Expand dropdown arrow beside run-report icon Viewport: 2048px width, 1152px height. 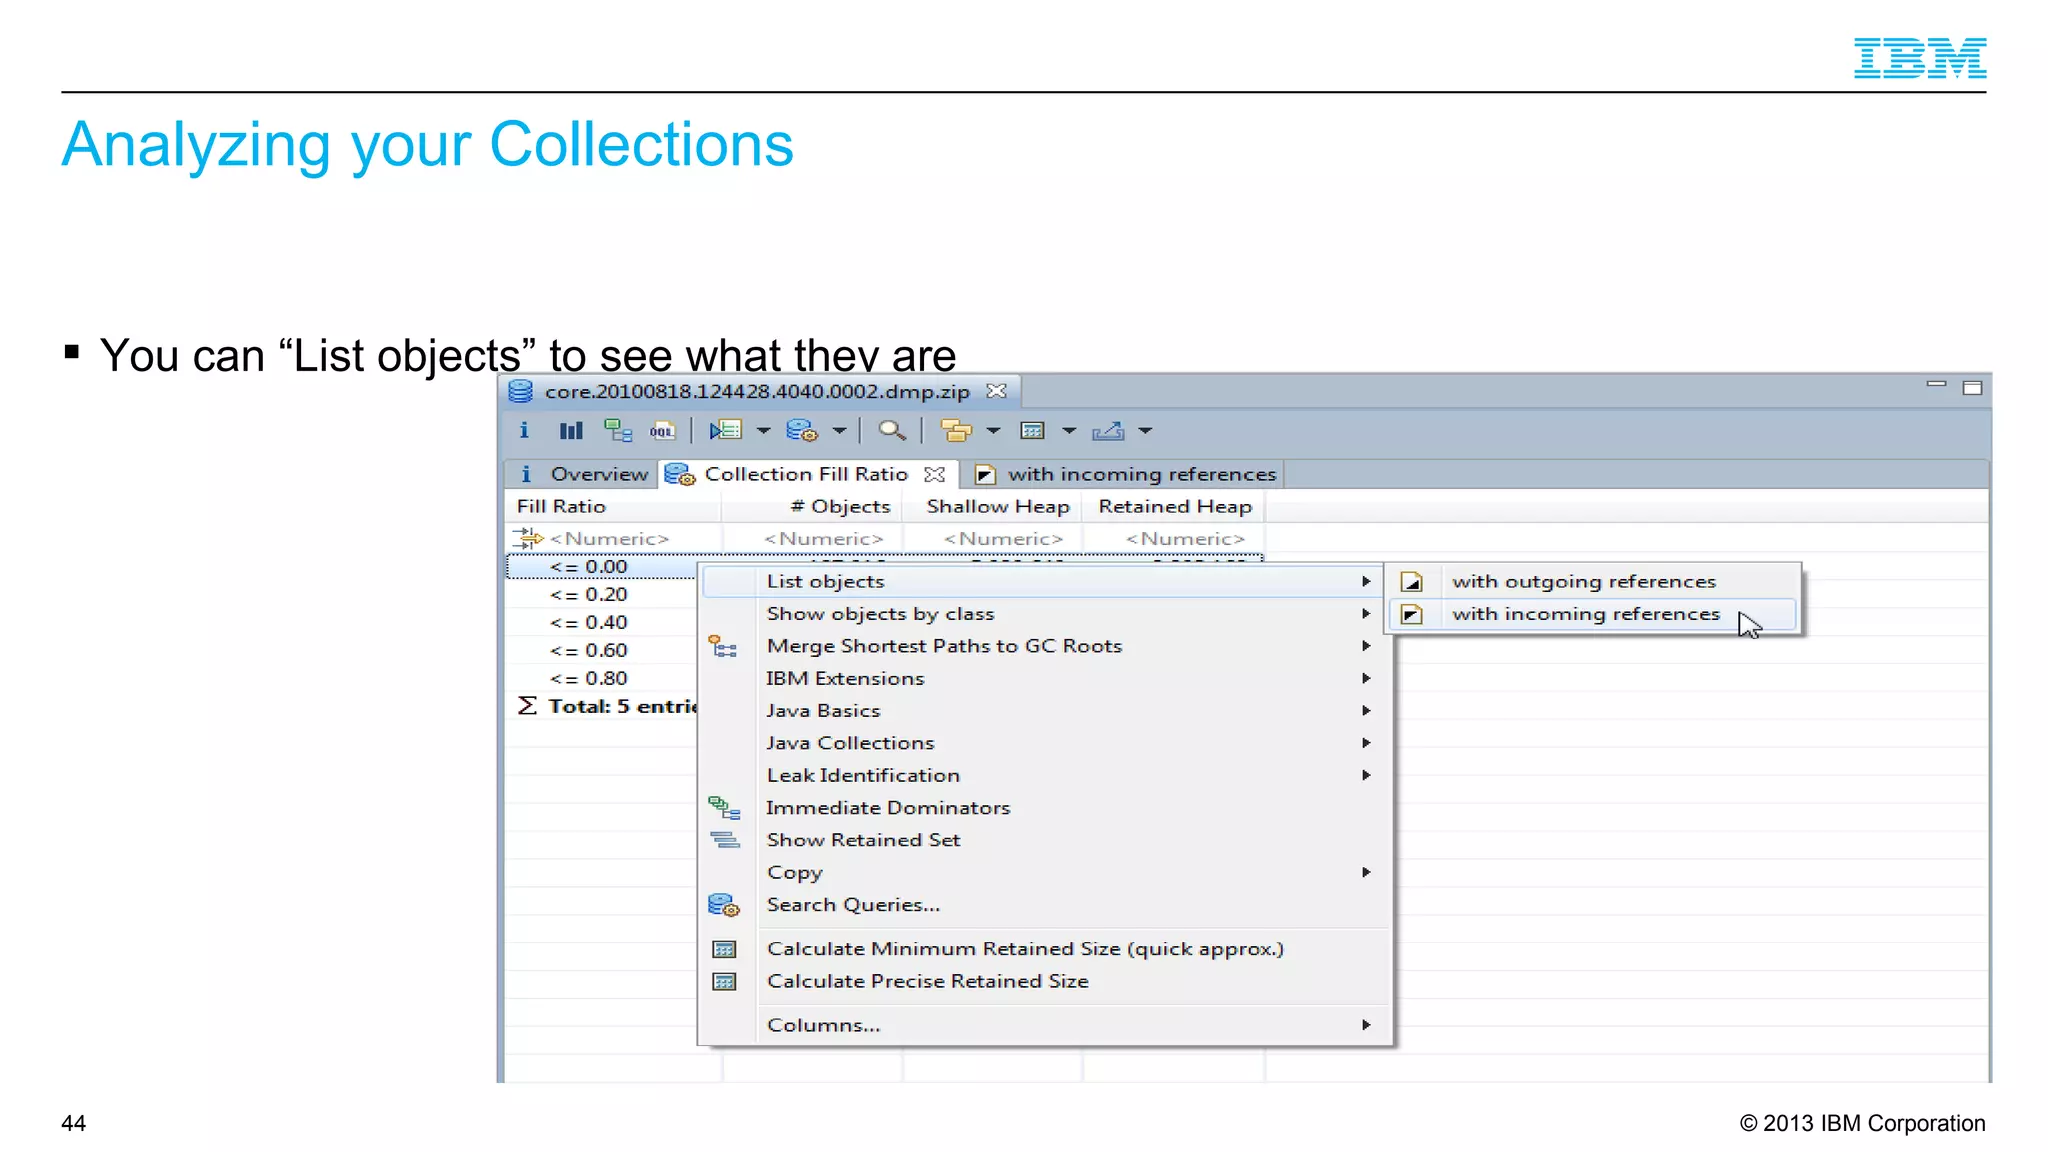(x=764, y=431)
